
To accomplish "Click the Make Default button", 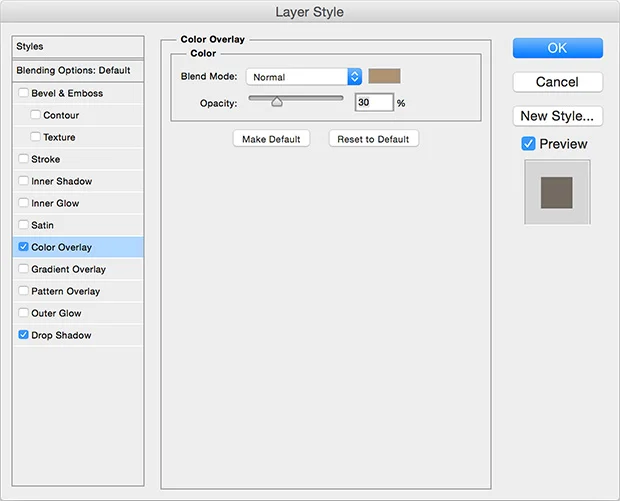I will tap(271, 139).
